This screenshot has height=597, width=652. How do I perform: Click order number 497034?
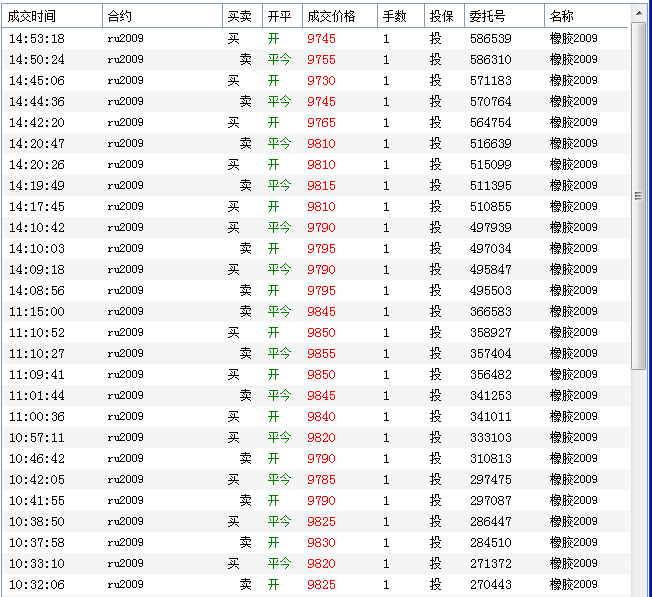click(491, 249)
